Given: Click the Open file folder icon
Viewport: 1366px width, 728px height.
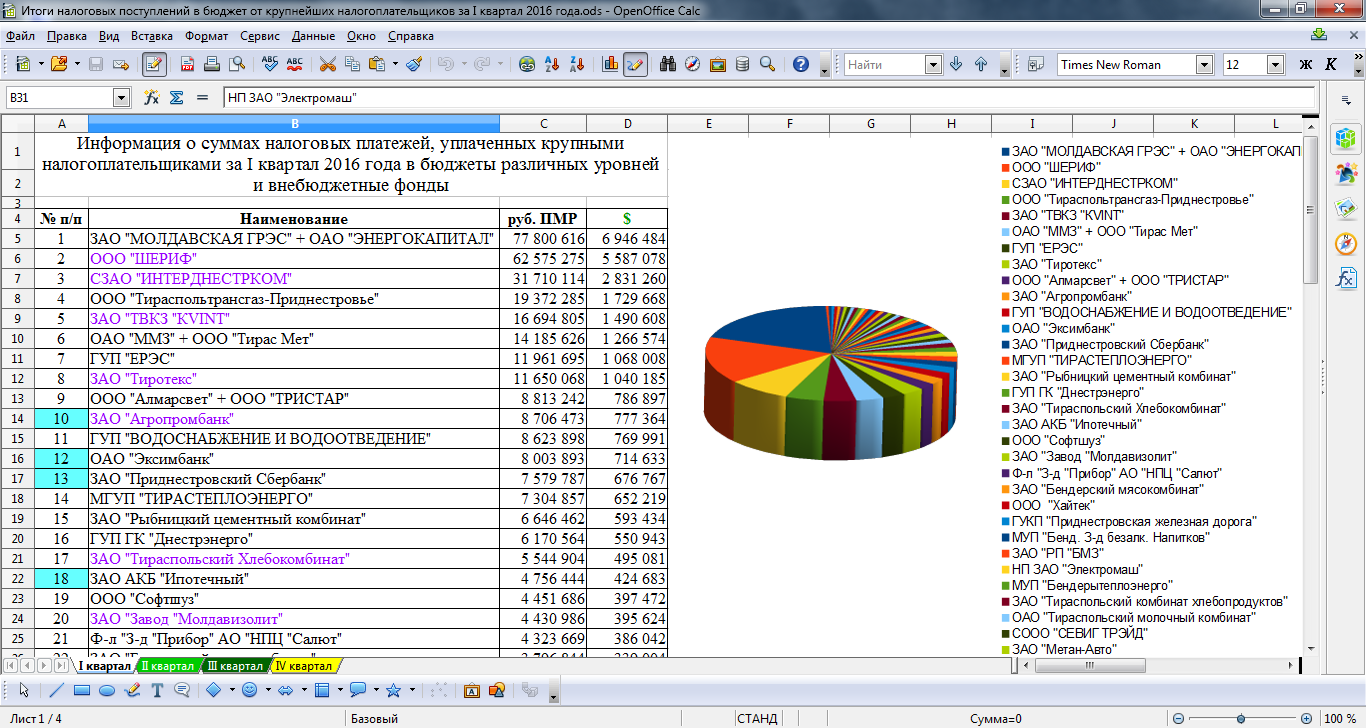Looking at the screenshot, I should [x=57, y=64].
